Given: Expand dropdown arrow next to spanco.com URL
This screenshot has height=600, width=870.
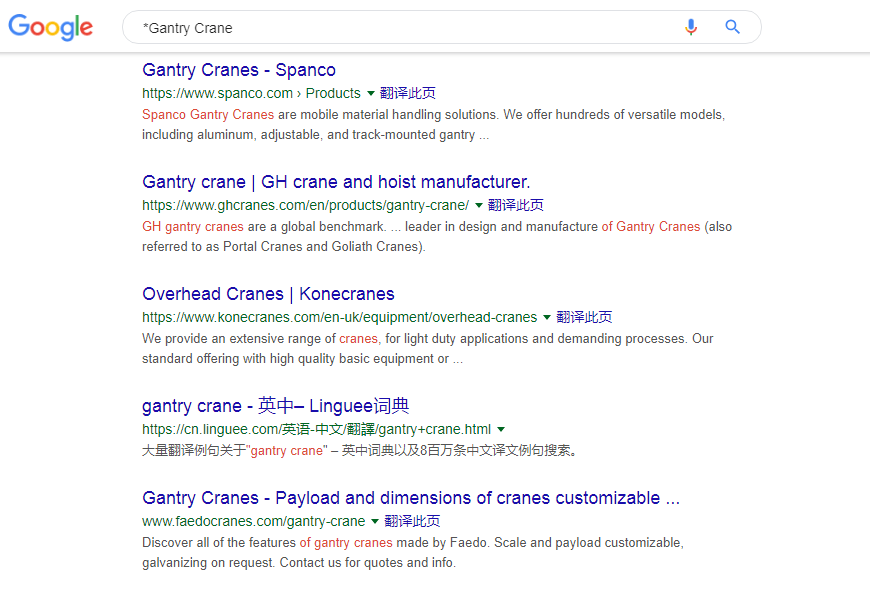Looking at the screenshot, I should pos(371,93).
